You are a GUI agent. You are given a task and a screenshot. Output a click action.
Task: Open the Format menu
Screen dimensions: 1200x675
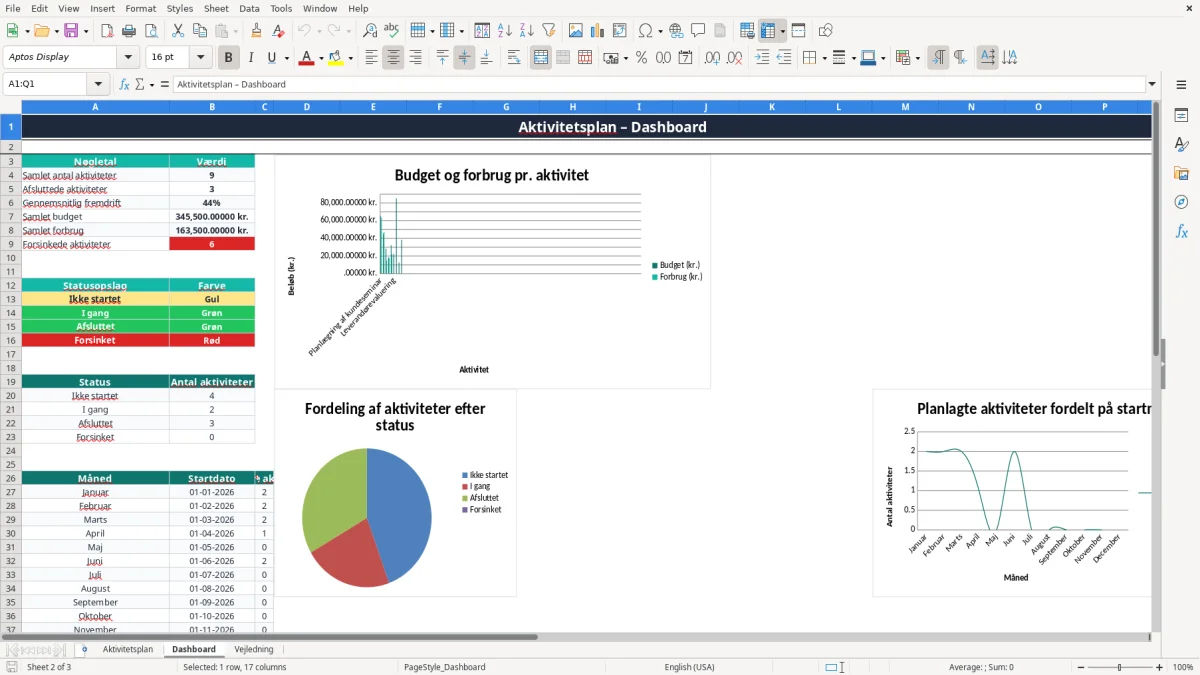141,8
